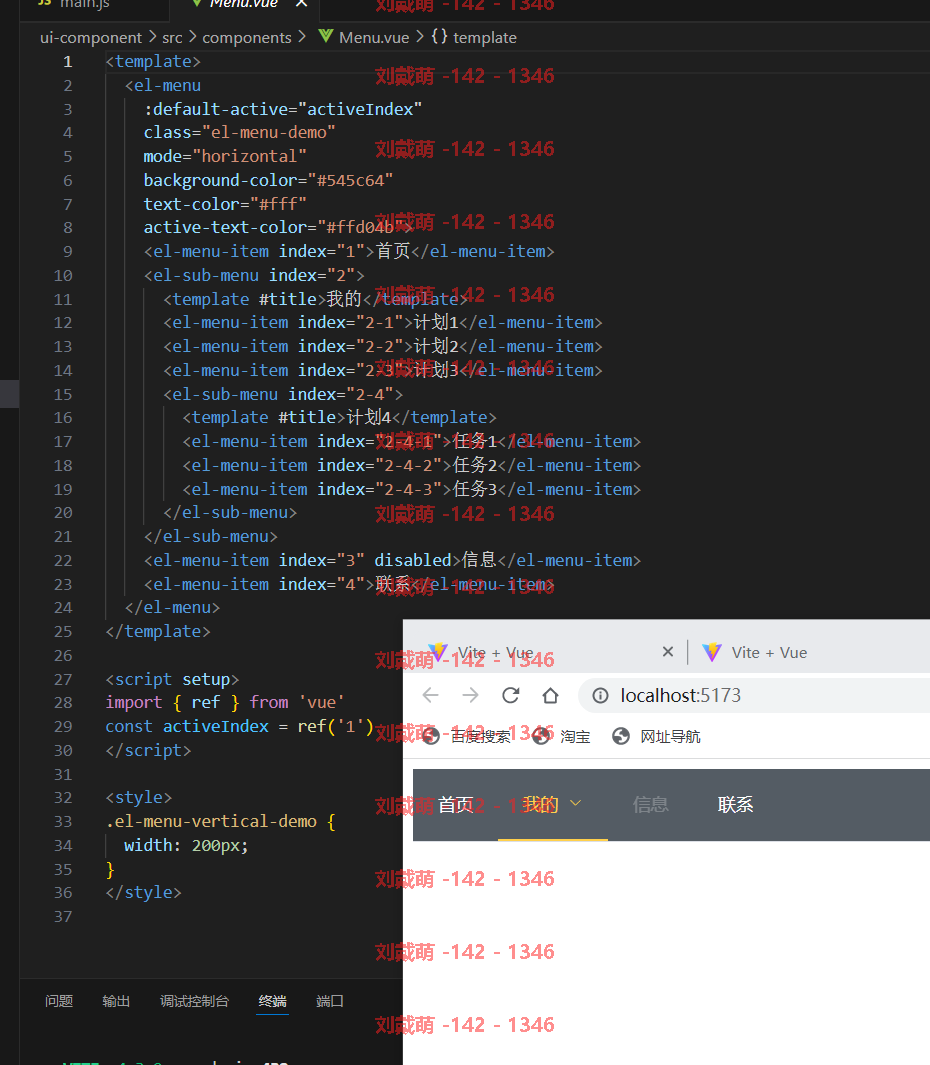This screenshot has height=1065, width=930.
Task: Click the class="el-menu-demo" line
Action: click(240, 133)
